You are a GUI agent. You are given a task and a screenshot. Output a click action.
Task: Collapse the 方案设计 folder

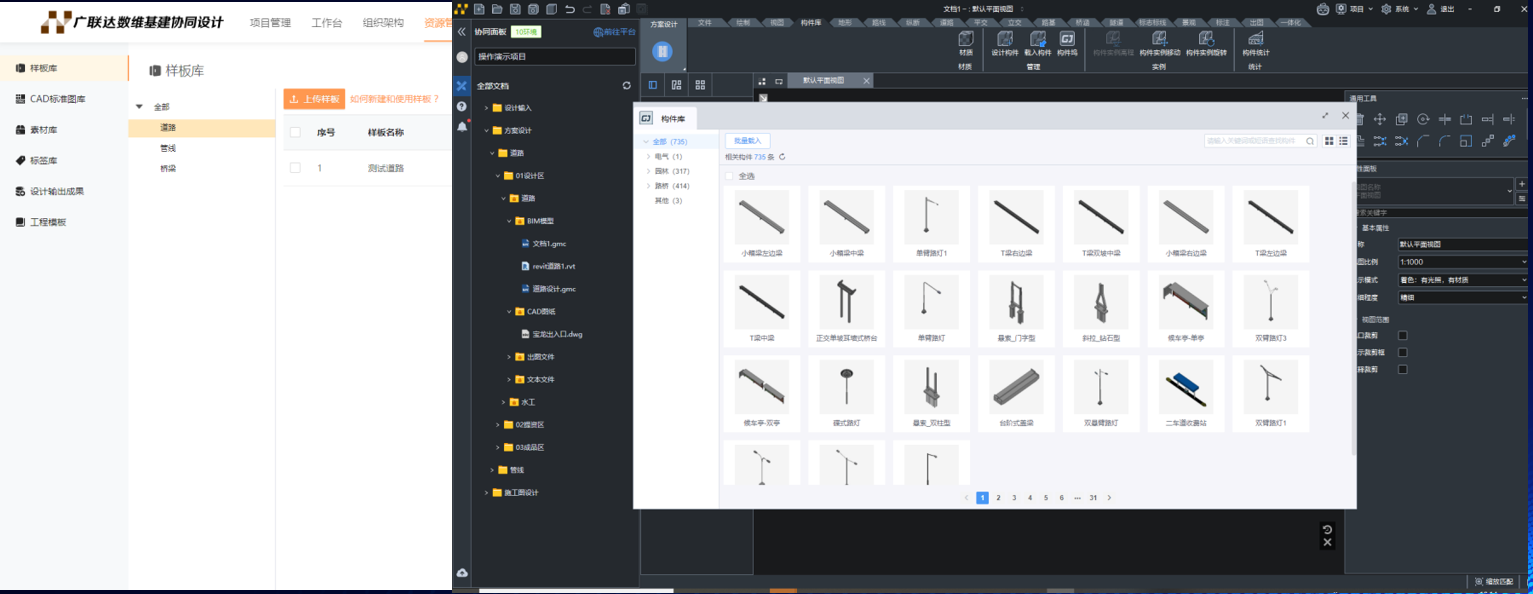[x=486, y=130]
